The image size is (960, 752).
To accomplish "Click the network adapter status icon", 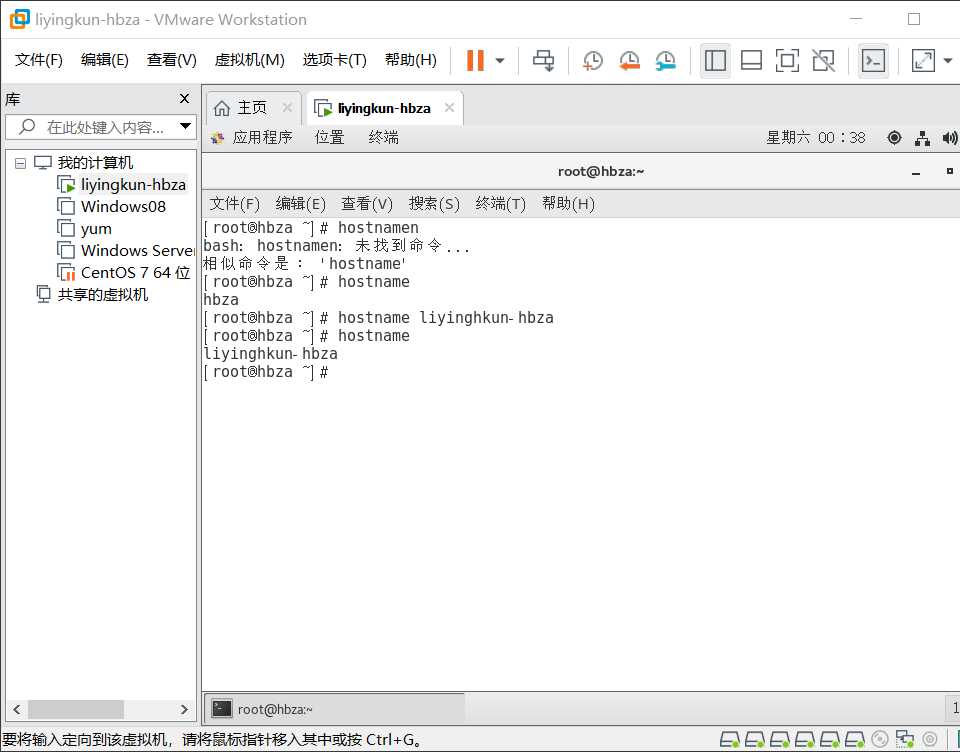I will 905,740.
